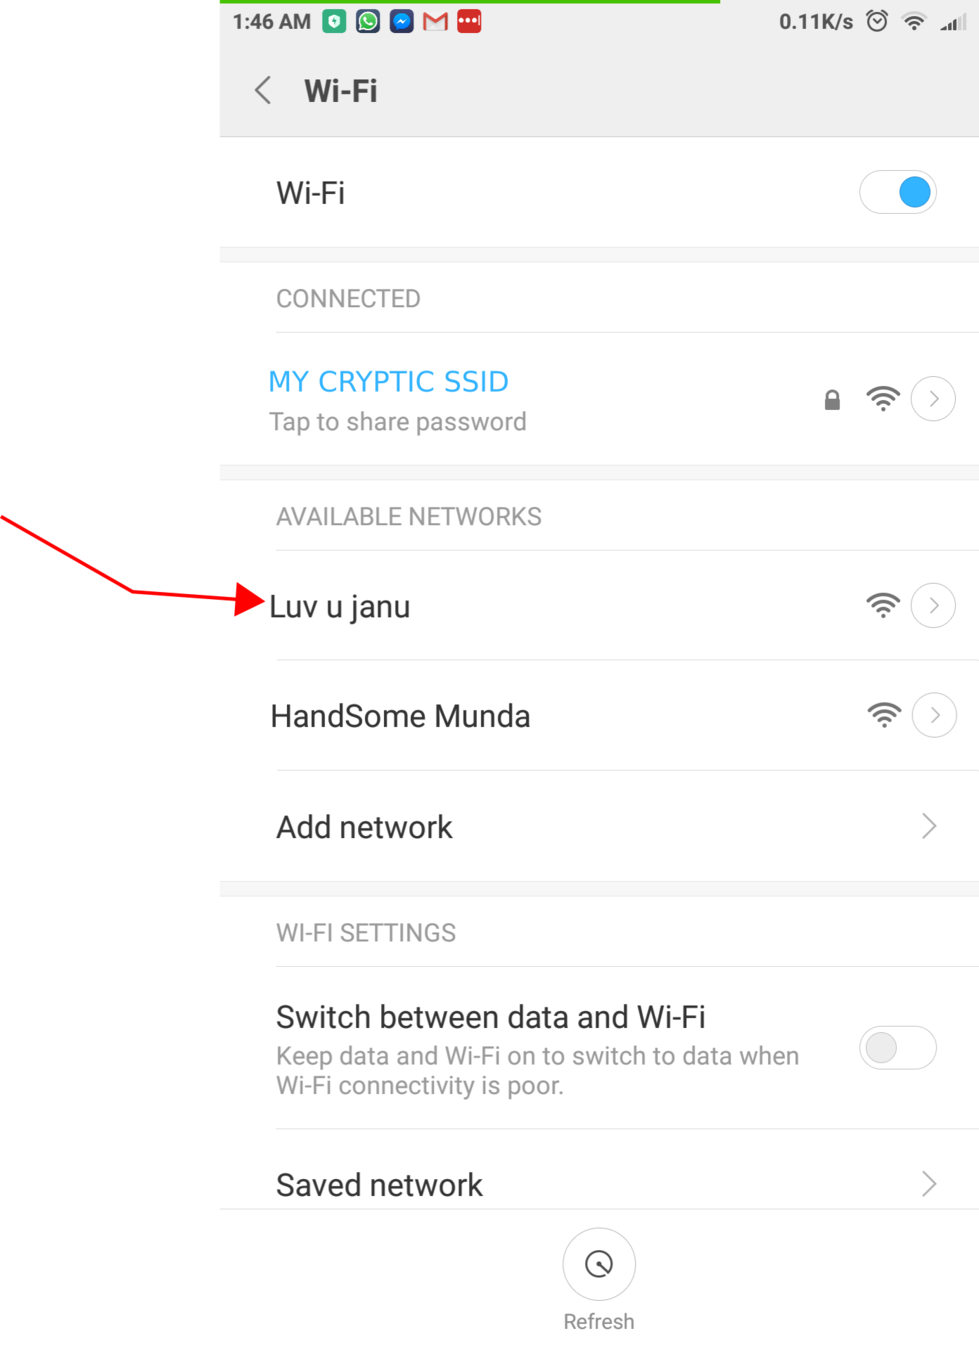Turn off the main Wi-Fi switch
The width and height of the screenshot is (979, 1350).
point(898,192)
